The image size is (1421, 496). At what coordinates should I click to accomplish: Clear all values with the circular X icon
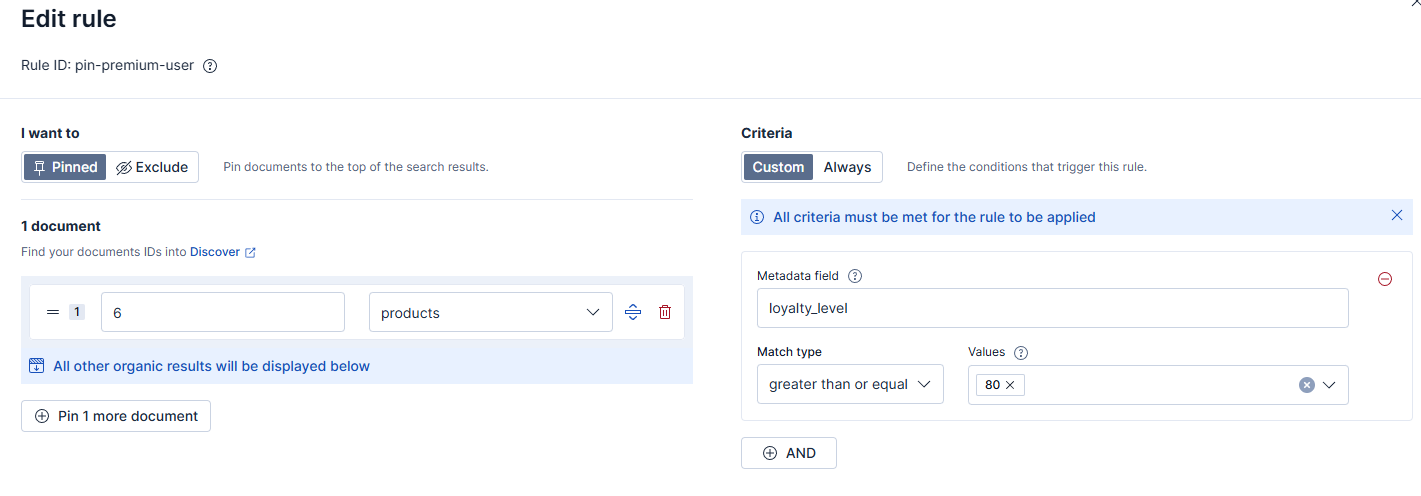click(x=1306, y=385)
